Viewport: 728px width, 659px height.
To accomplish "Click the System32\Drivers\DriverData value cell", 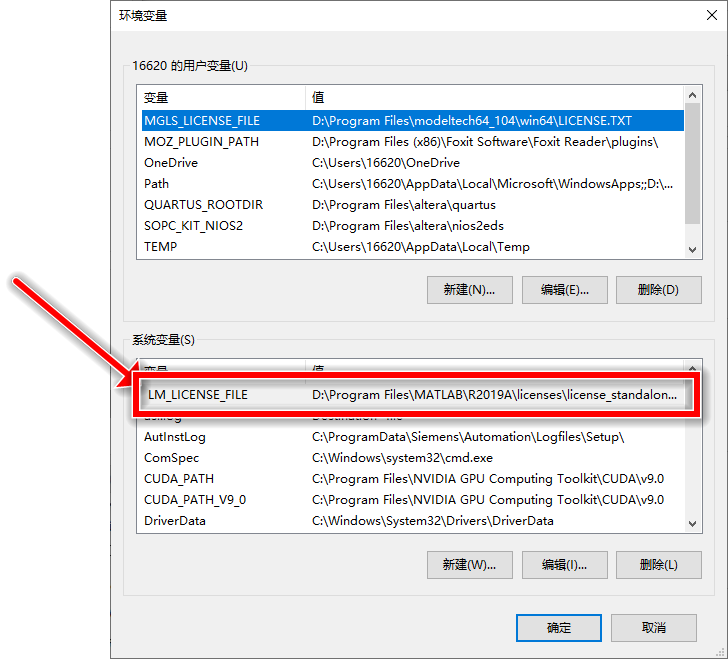I will (432, 521).
